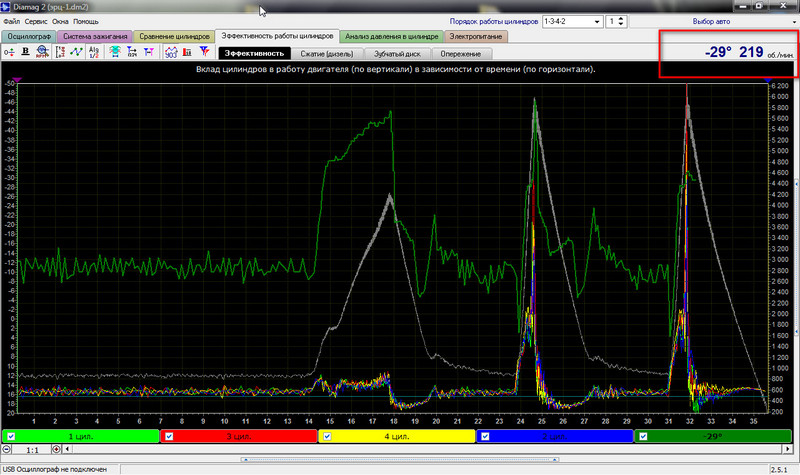Toggle the 2 цил. checkbox
Viewport: 800px width, 475px height.
pyautogui.click(x=485, y=436)
